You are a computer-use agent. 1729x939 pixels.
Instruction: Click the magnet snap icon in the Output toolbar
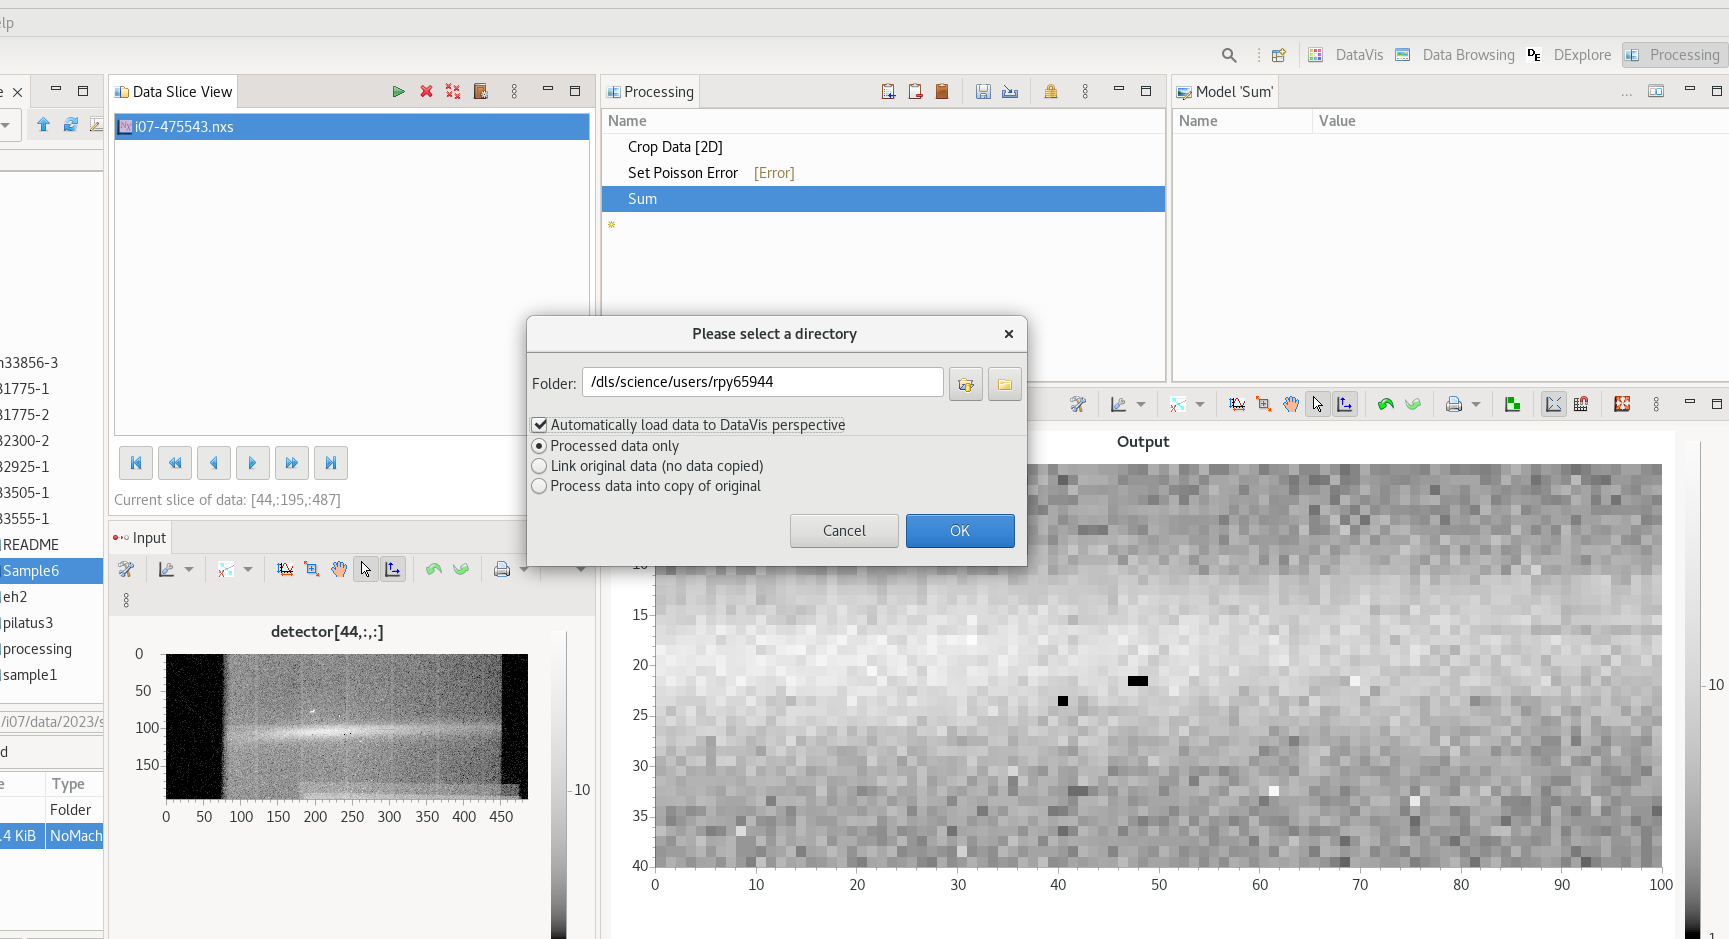pyautogui.click(x=1581, y=404)
